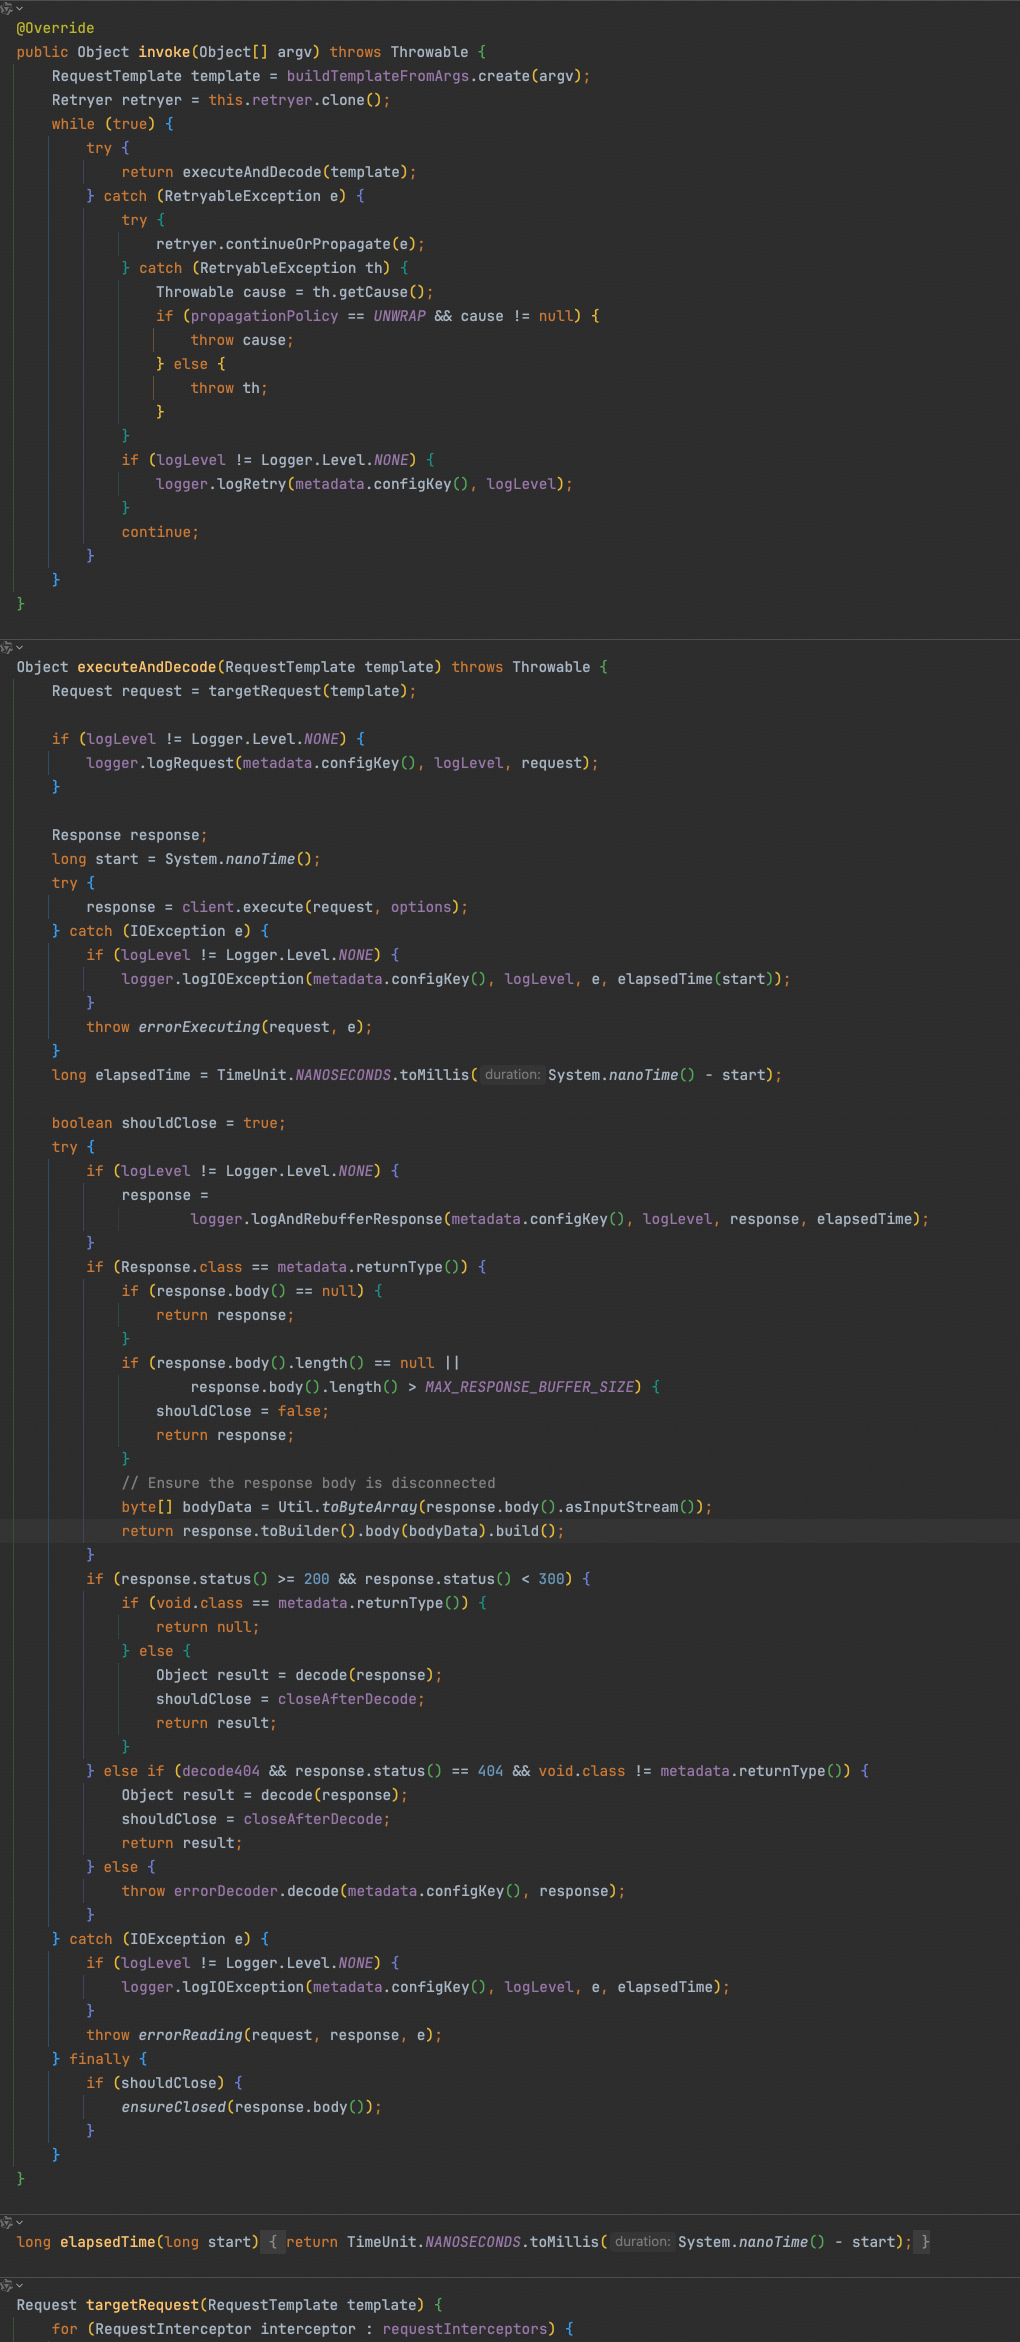1020x2342 pixels.
Task: Click the duration hint in the elapsedTime method
Action: point(642,2242)
